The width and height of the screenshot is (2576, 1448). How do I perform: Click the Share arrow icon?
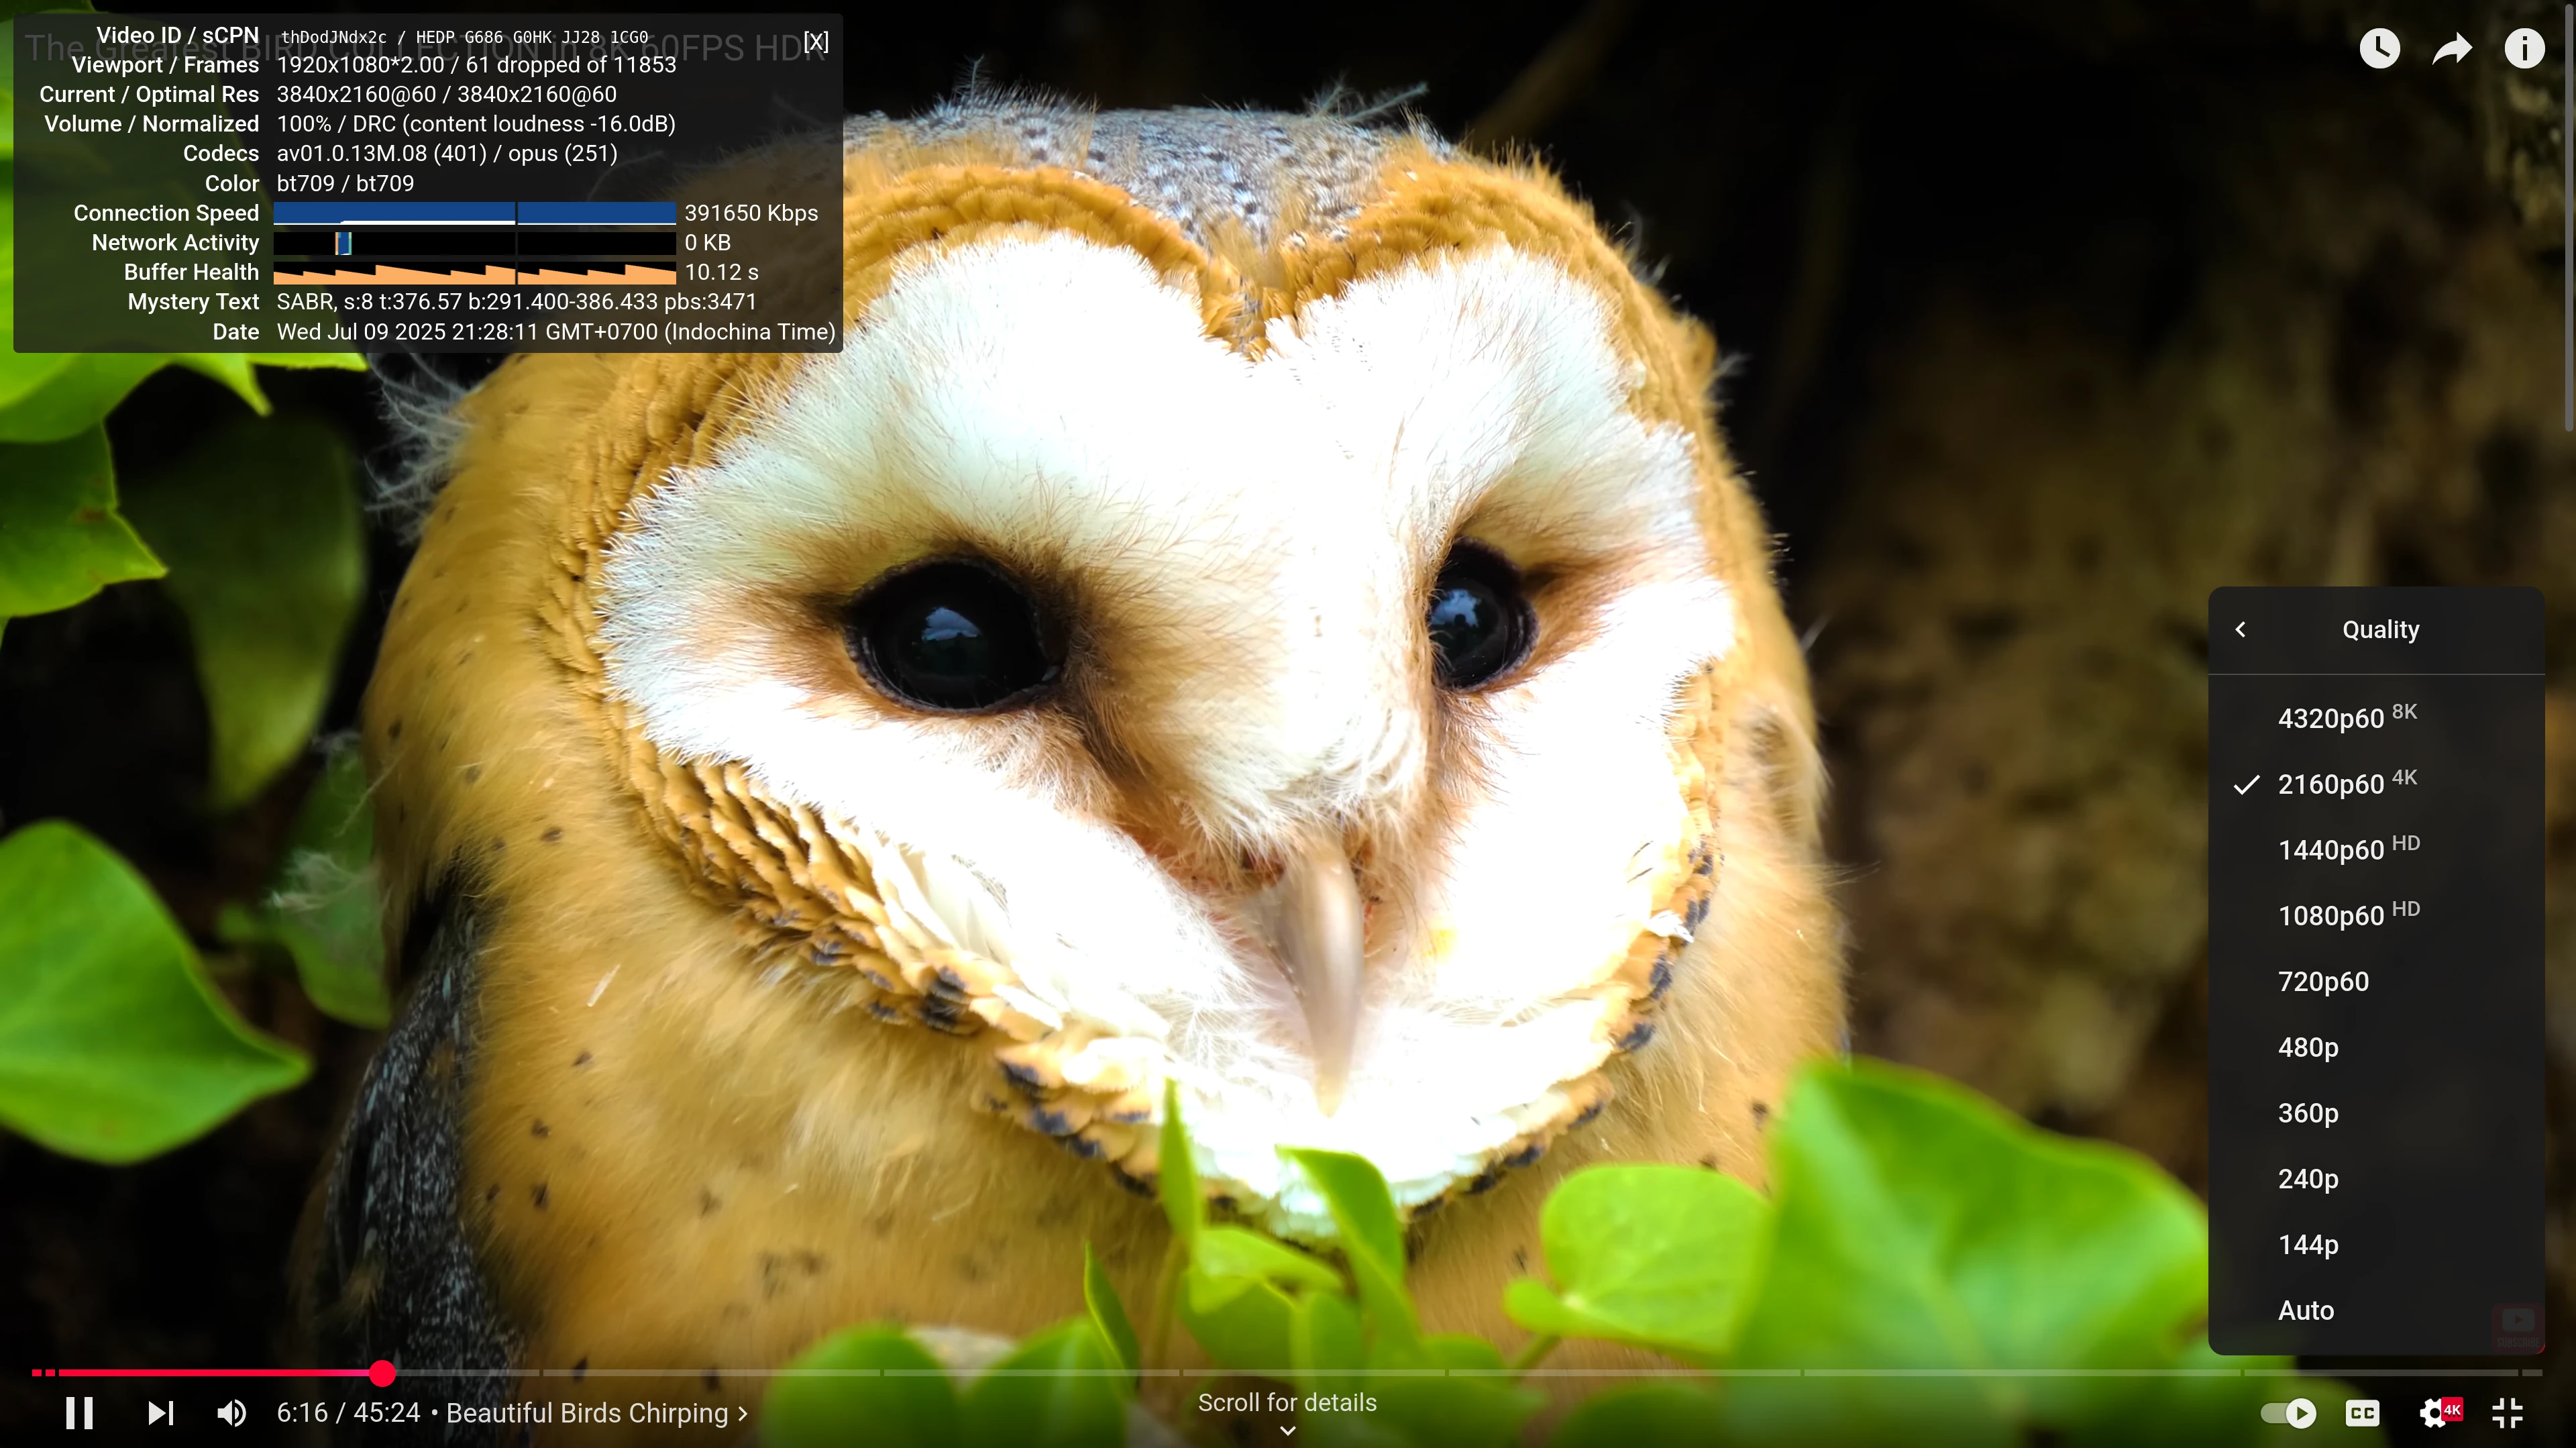(x=2452, y=47)
